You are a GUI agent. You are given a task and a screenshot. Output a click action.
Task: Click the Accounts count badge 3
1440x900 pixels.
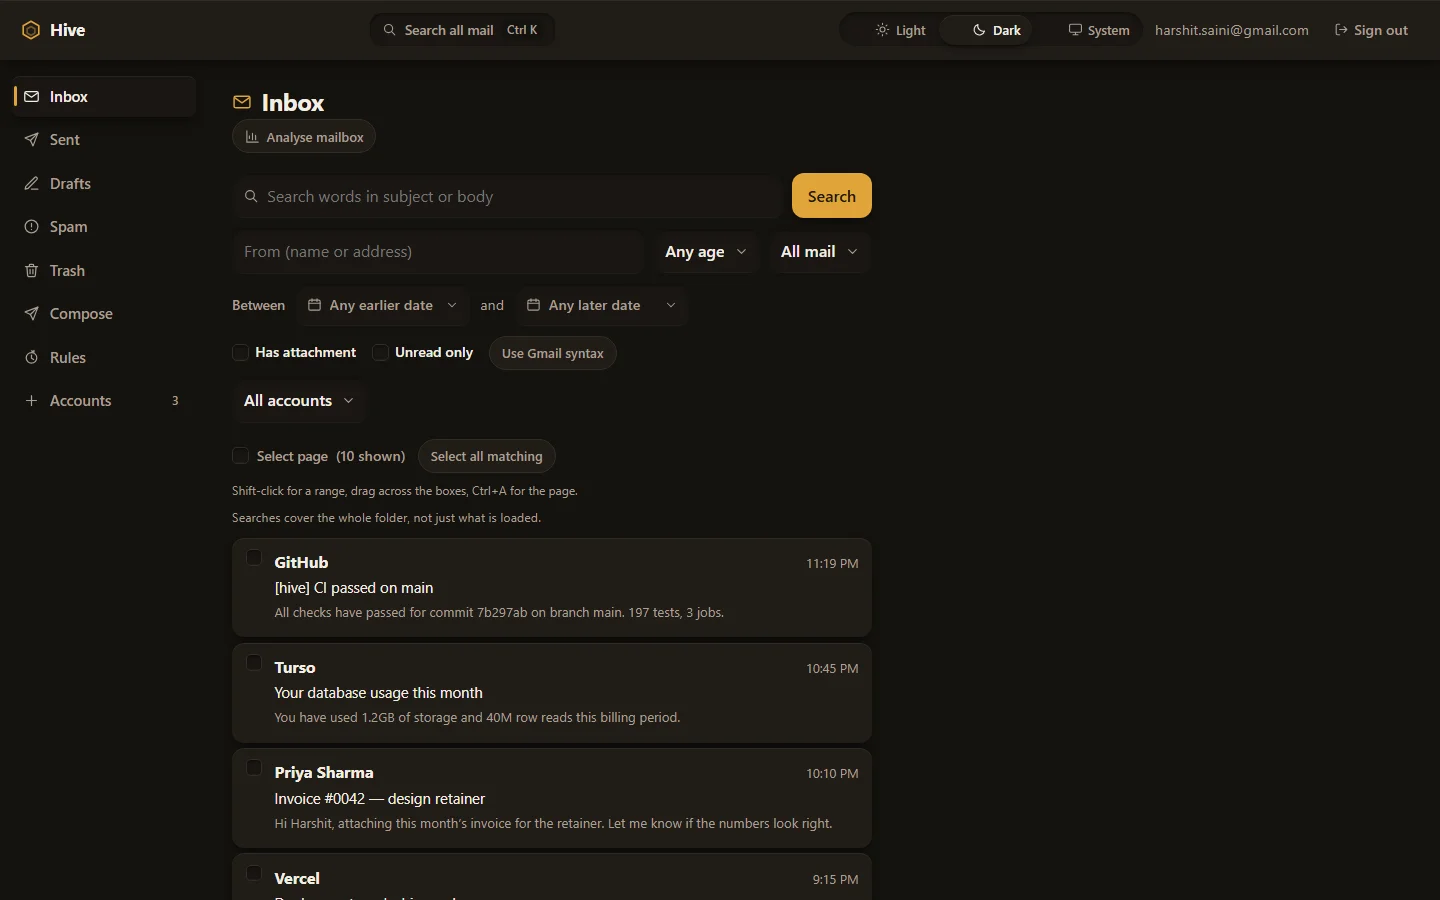pyautogui.click(x=175, y=401)
